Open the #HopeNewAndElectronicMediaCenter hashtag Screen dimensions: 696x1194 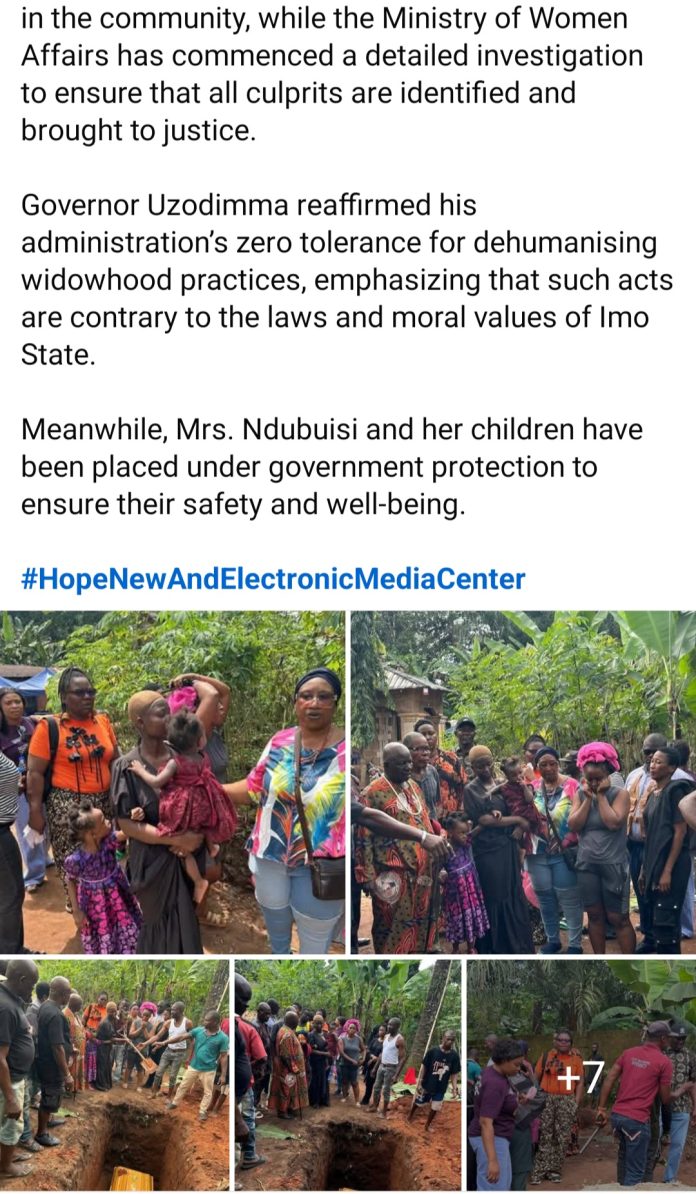pyautogui.click(x=273, y=579)
